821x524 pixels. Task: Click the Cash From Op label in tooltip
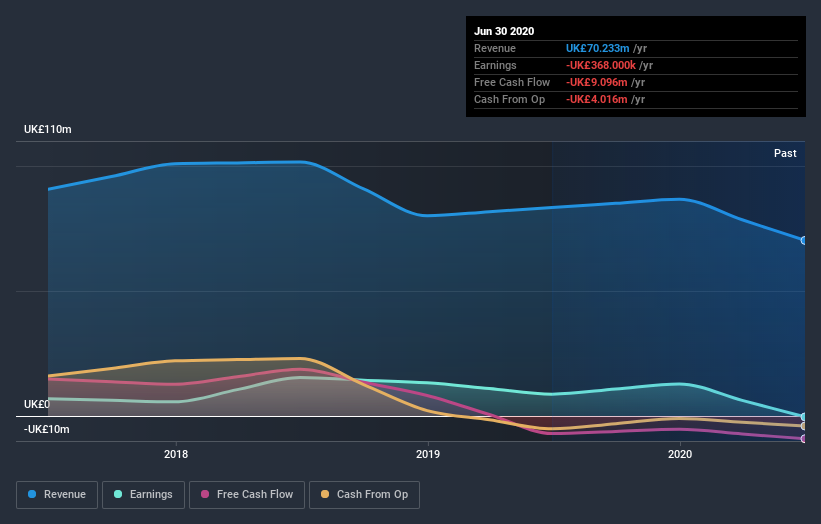click(509, 99)
